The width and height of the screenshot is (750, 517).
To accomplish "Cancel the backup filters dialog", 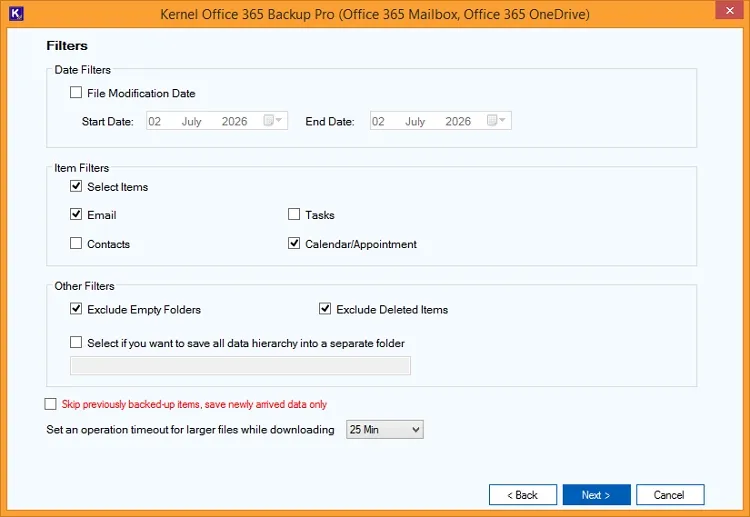I will tap(670, 495).
